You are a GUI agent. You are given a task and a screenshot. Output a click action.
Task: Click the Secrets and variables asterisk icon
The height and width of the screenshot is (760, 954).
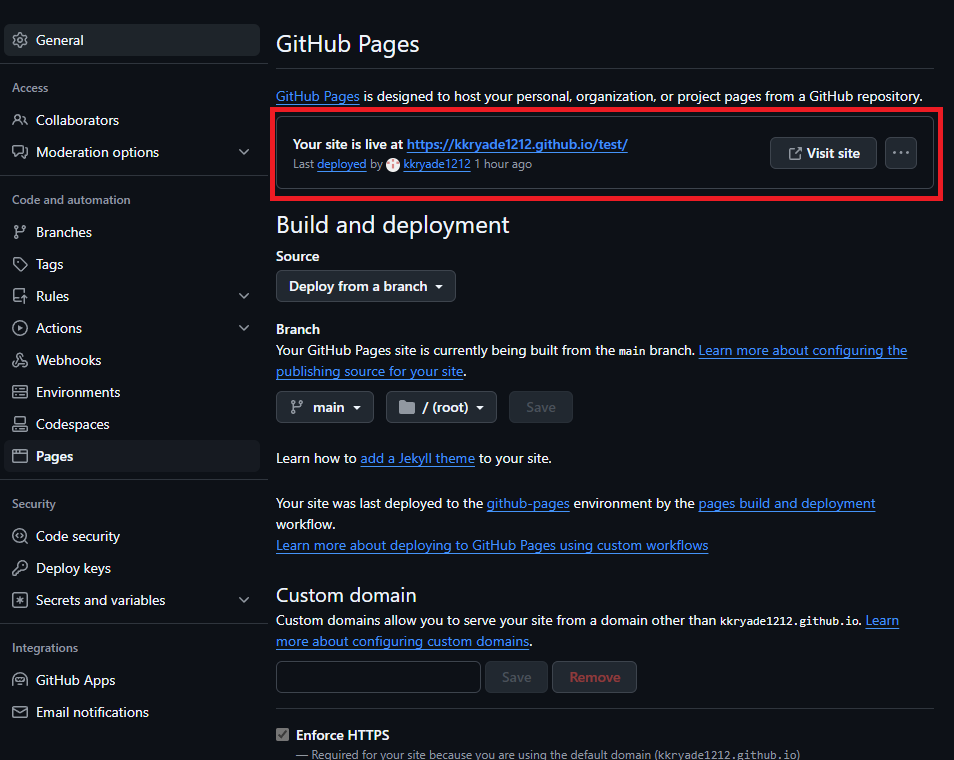(x=20, y=600)
